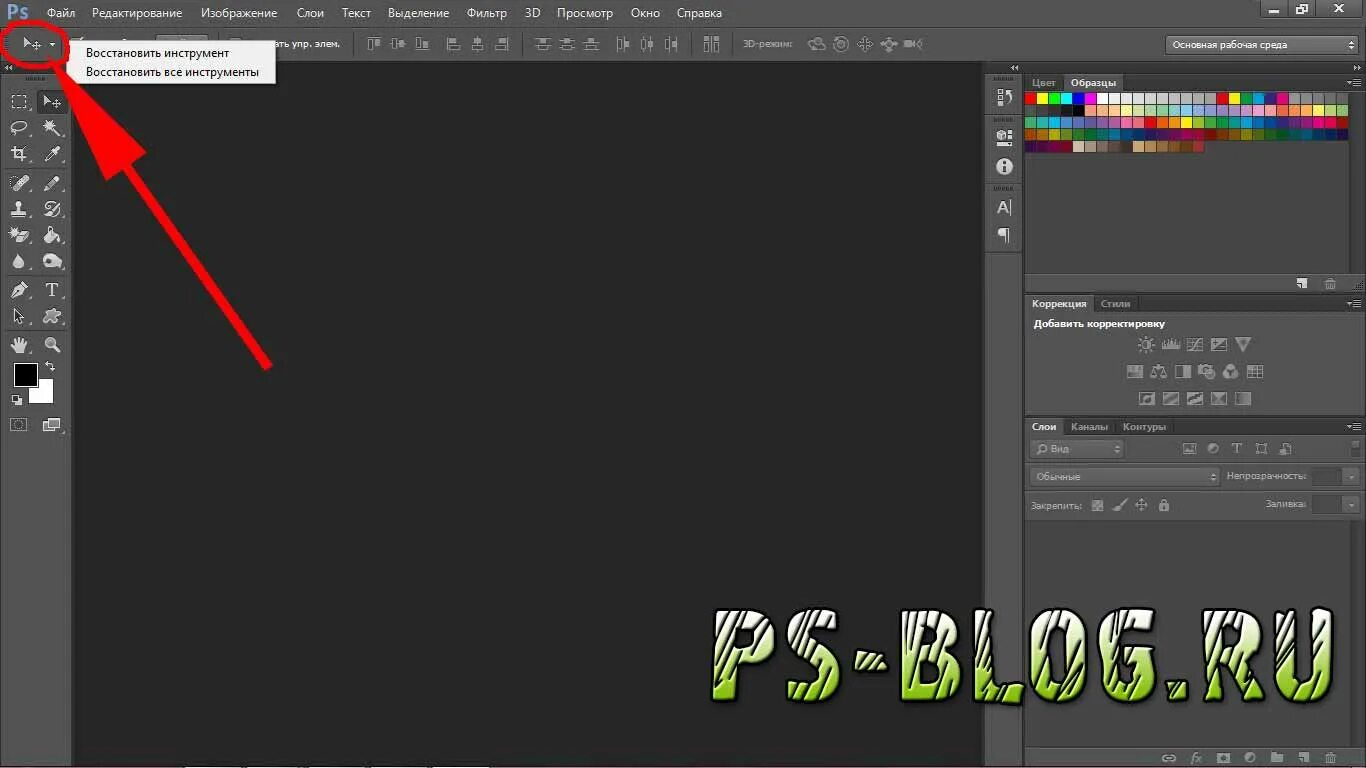
Task: Open the blend mode dropdown 'Обычные'
Action: click(1125, 477)
